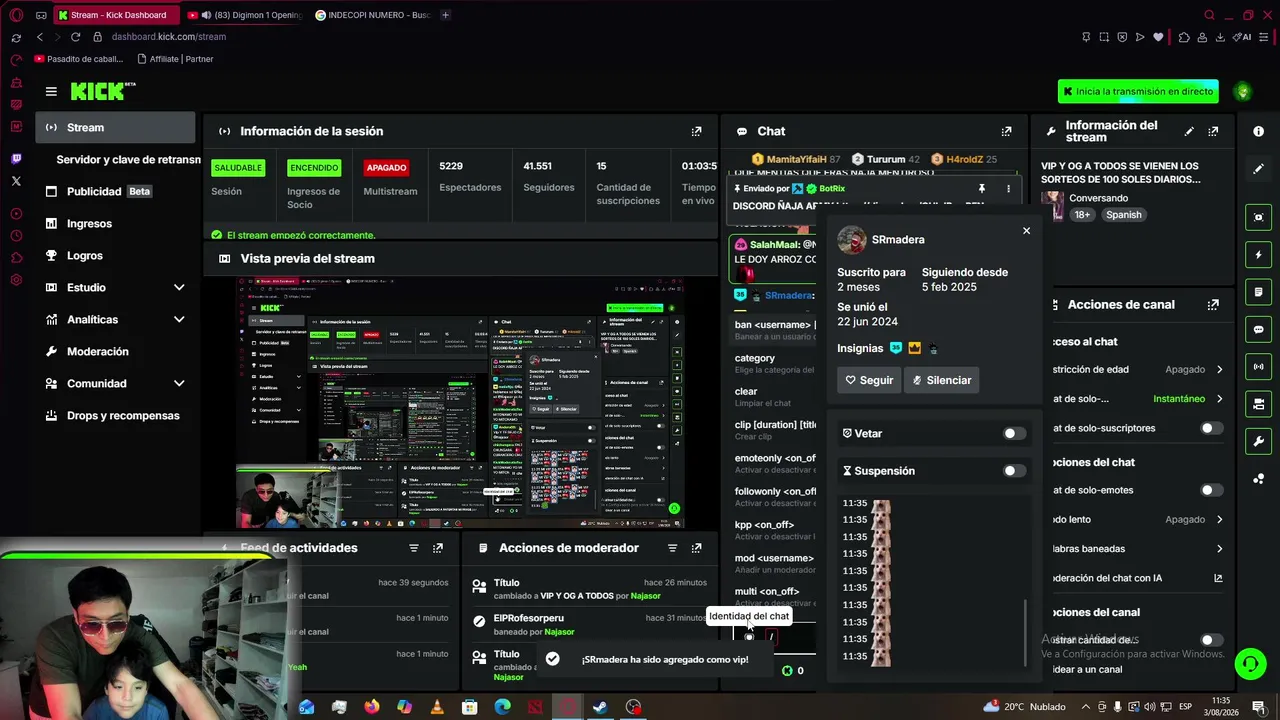Pop out the Acciones de canal panel
1280x720 pixels.
1213,305
